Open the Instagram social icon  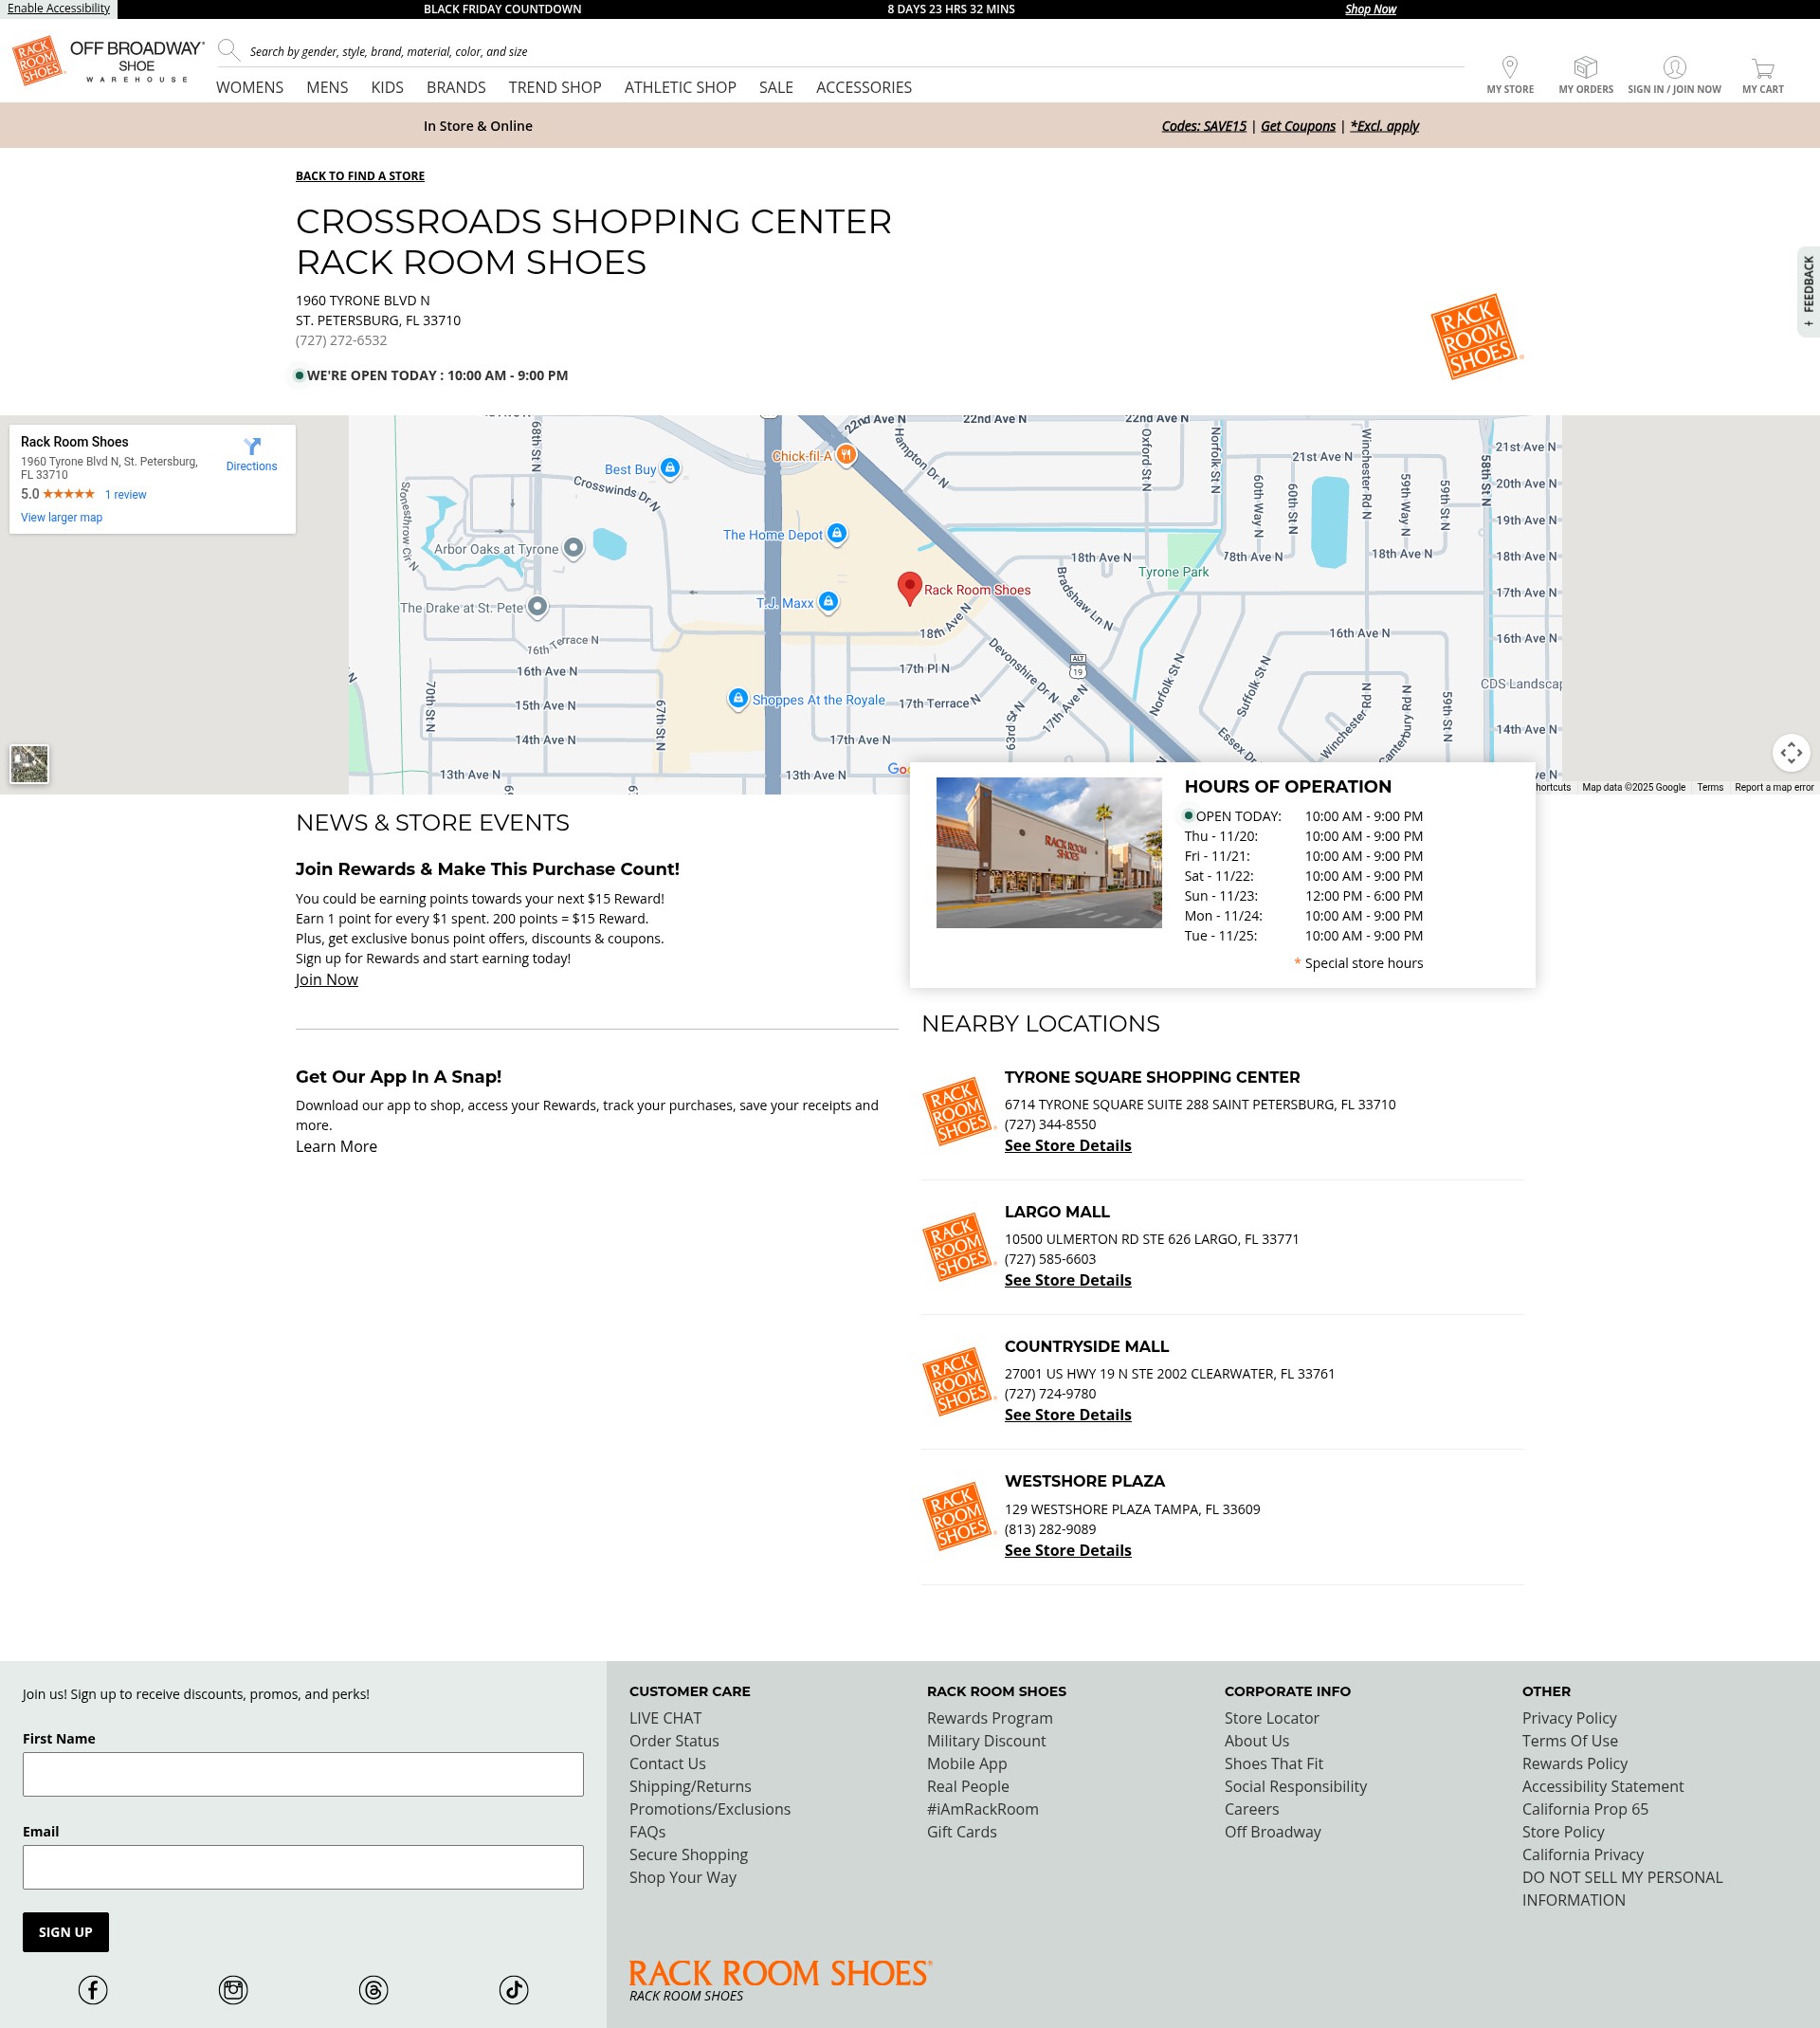pos(233,1990)
